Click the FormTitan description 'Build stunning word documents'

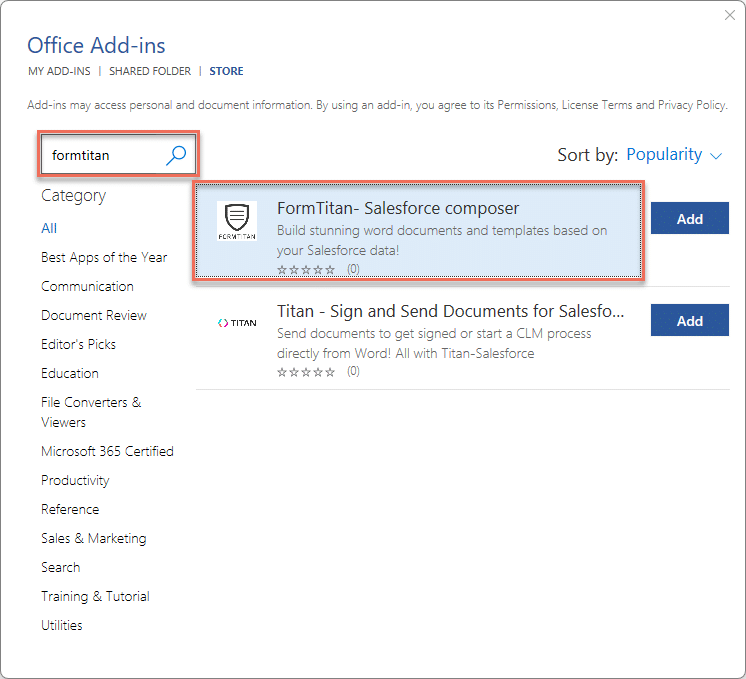coord(442,240)
